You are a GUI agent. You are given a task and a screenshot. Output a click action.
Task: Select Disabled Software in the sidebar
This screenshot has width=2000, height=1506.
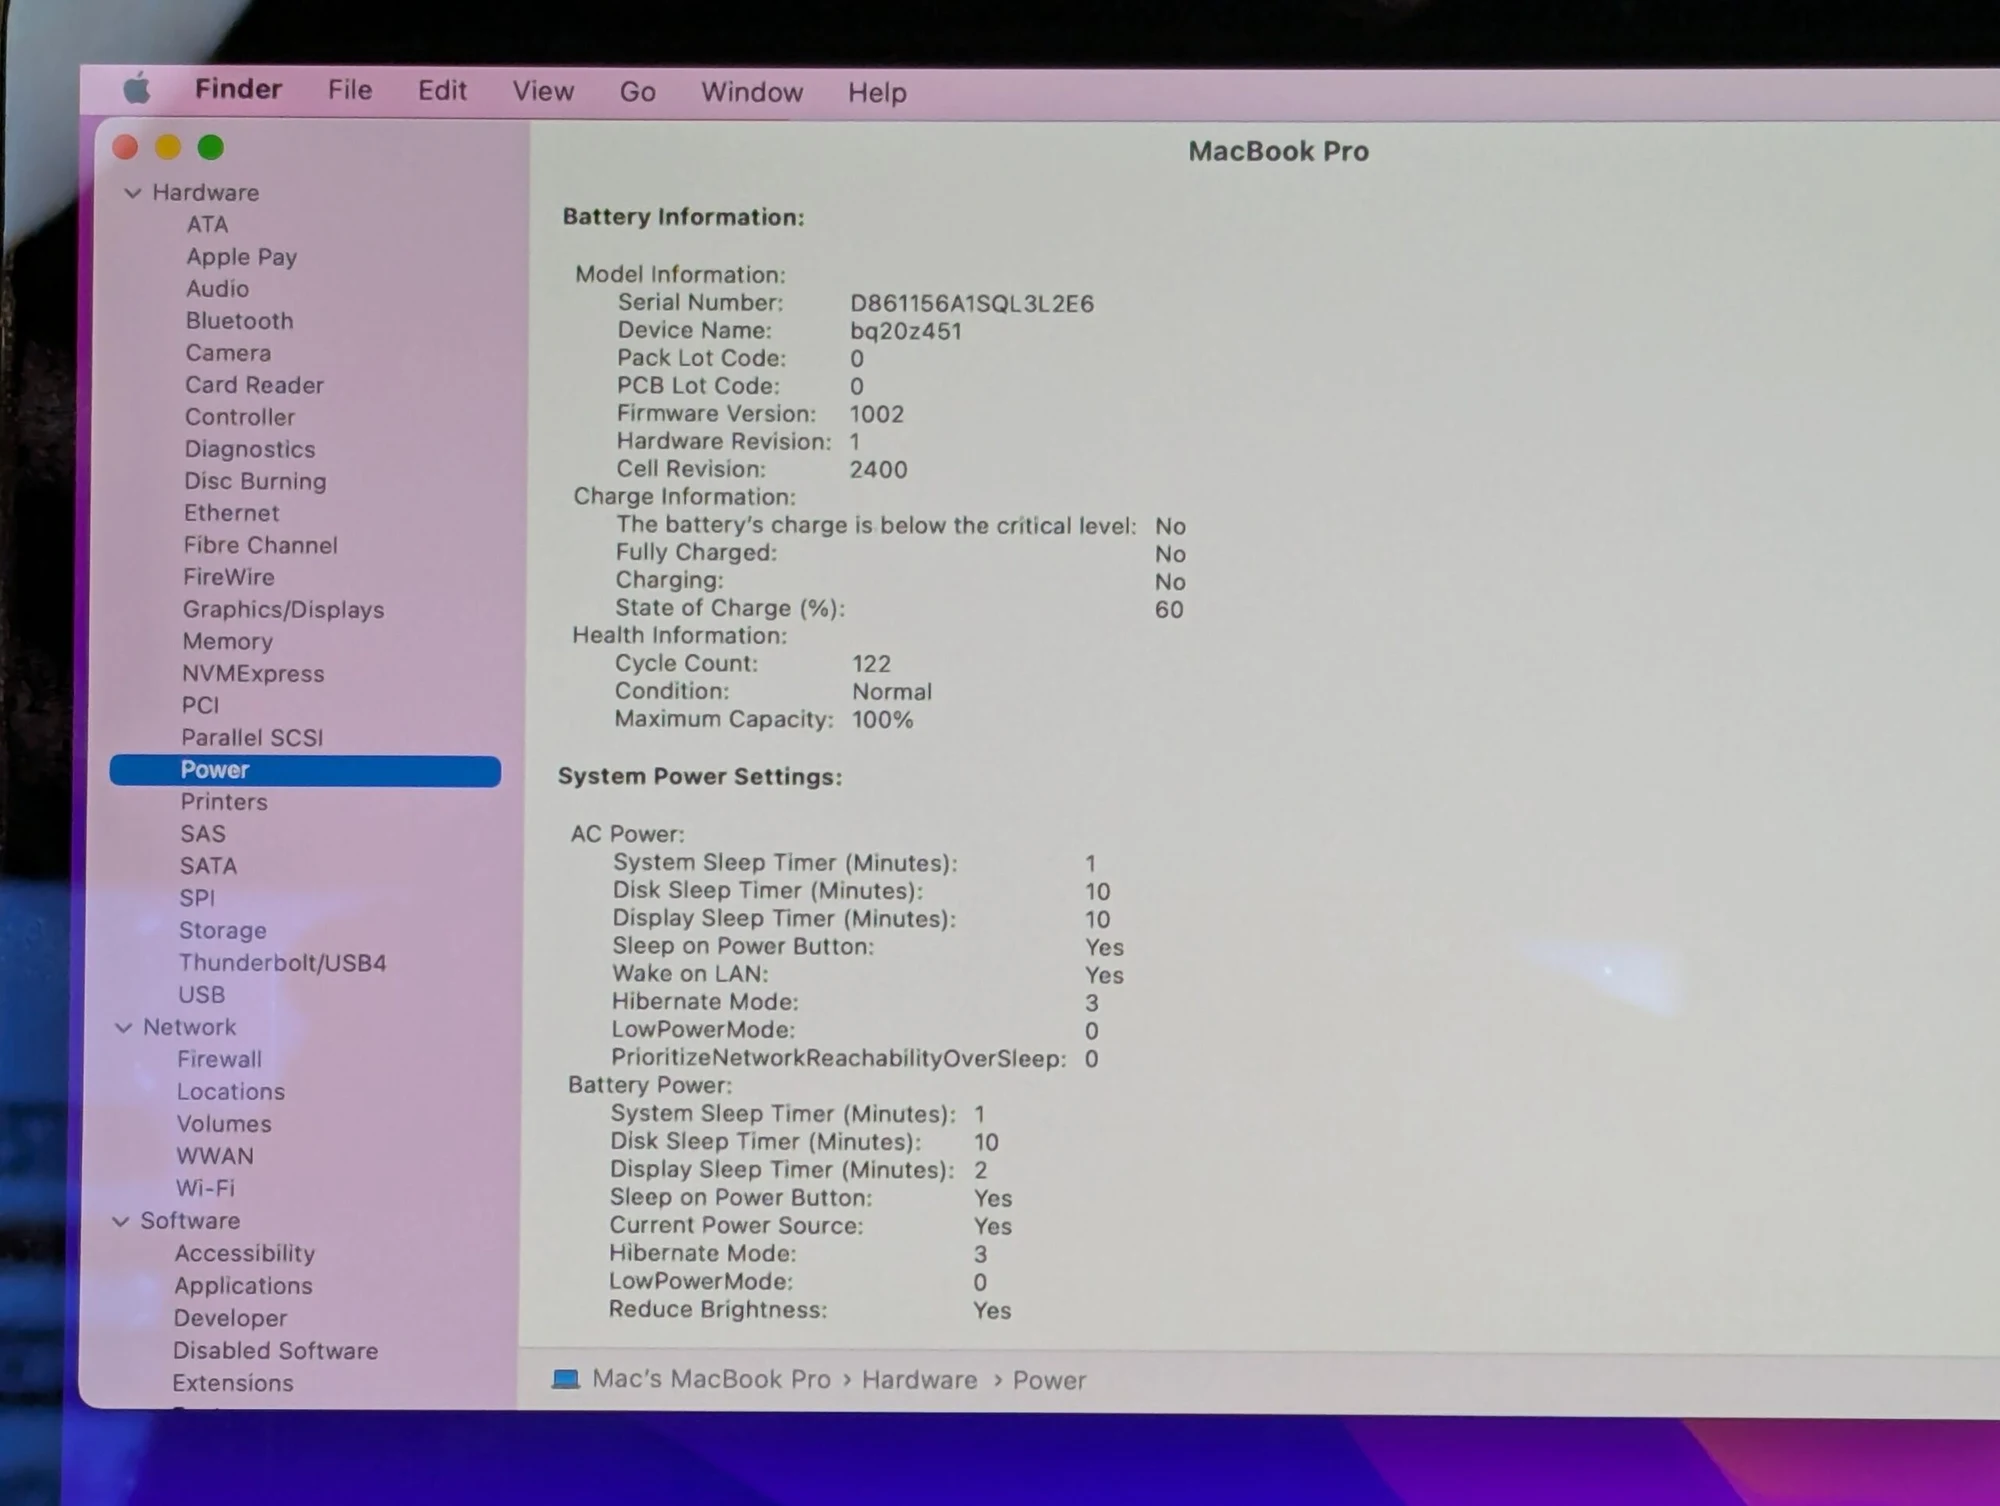275,1351
